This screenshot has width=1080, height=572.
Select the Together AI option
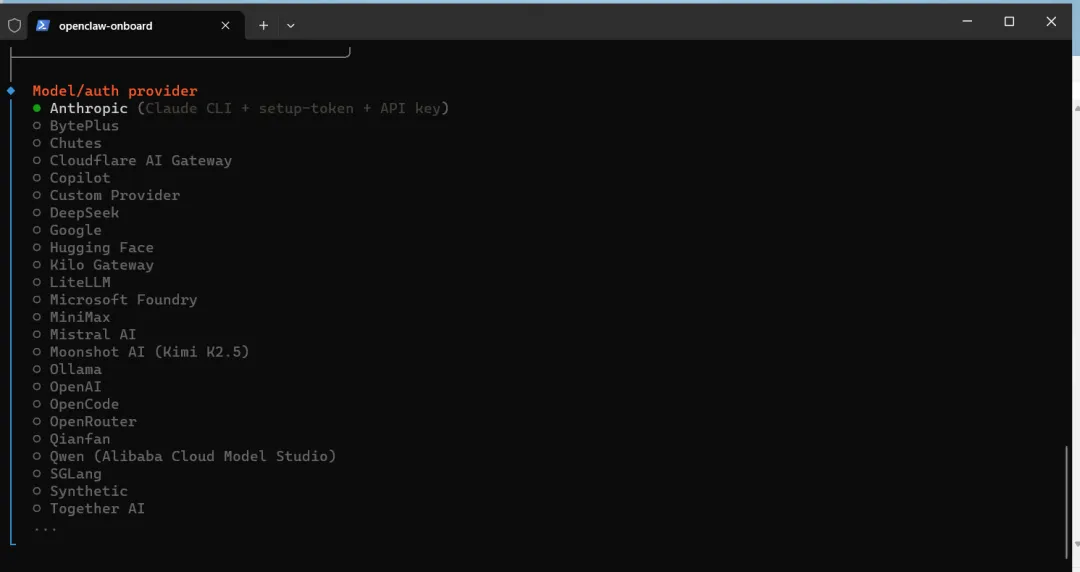pyautogui.click(x=89, y=508)
